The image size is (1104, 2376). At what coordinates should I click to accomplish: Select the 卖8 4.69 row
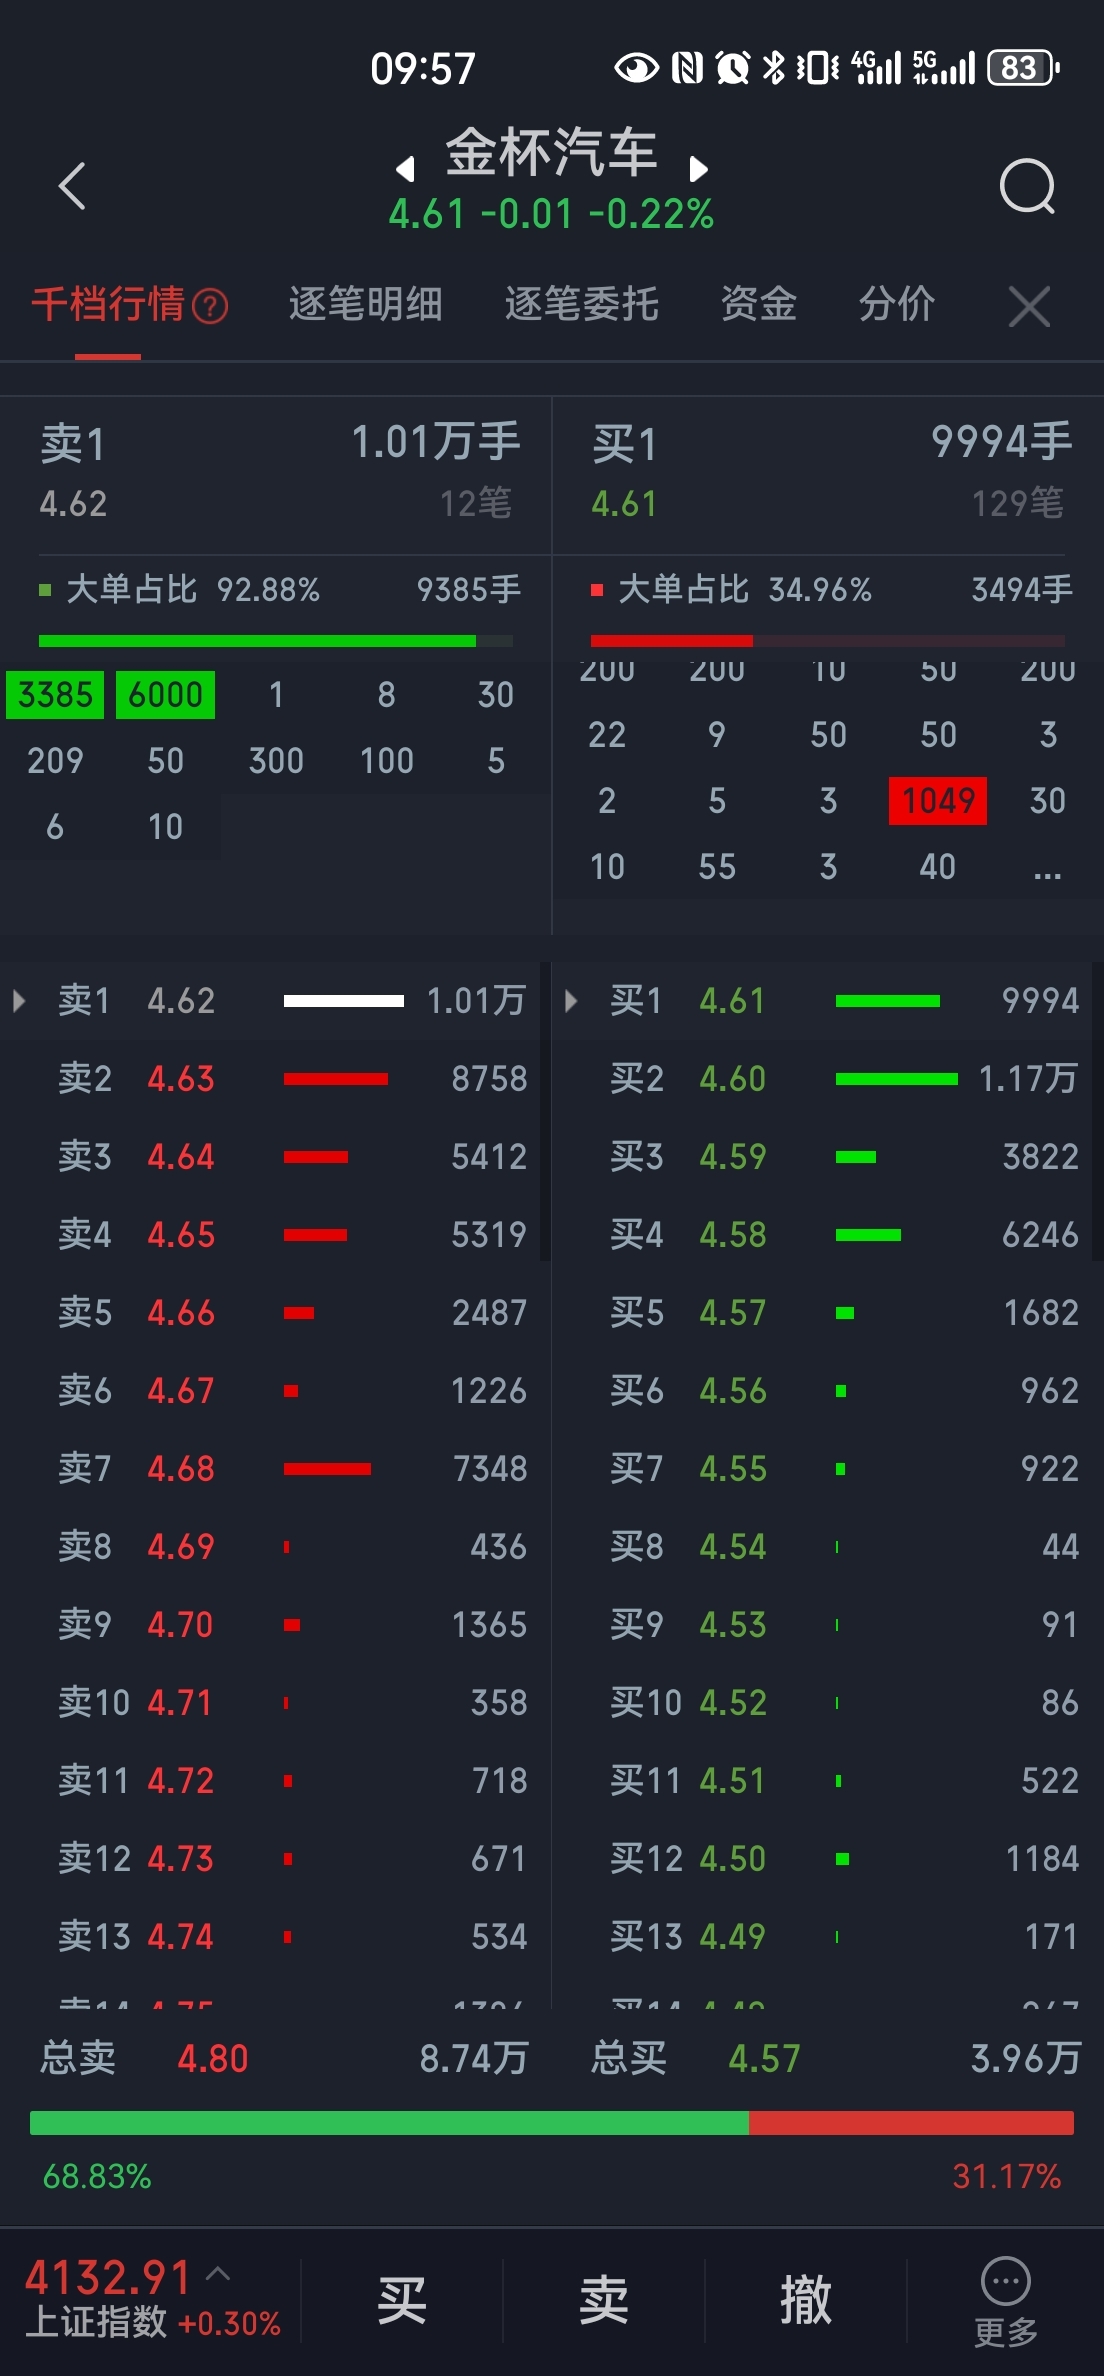pos(276,1547)
